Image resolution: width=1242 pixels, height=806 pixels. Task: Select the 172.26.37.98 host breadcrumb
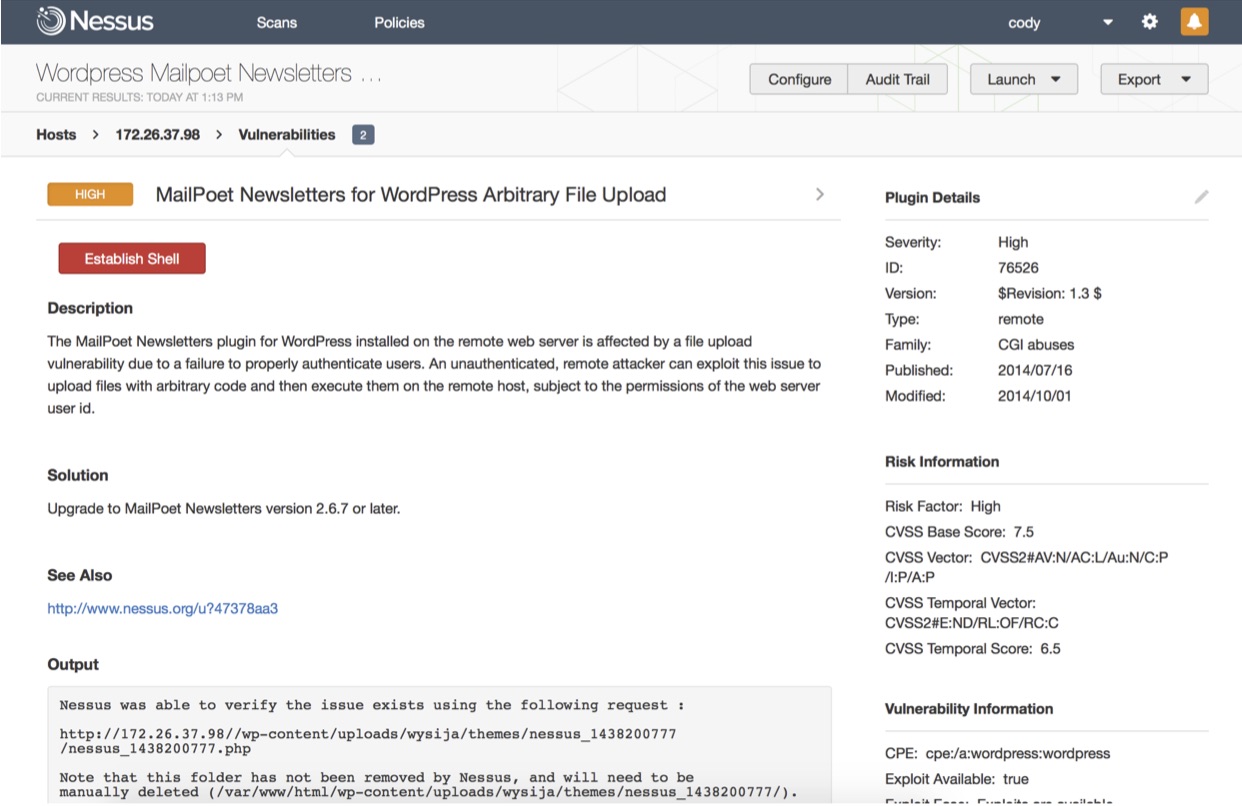(157, 134)
